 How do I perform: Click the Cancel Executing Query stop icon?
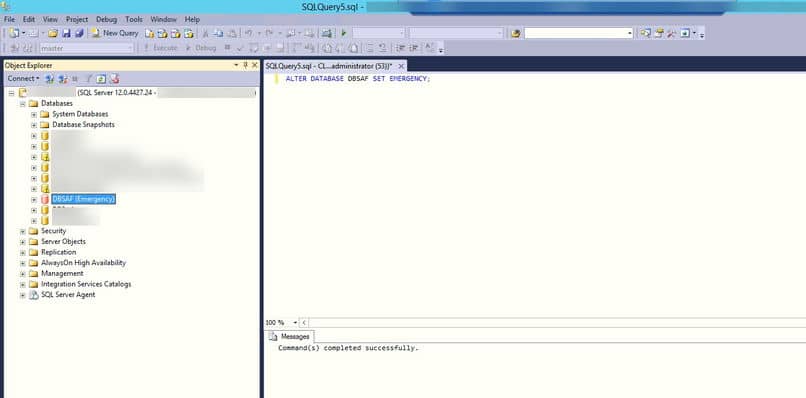pos(227,47)
